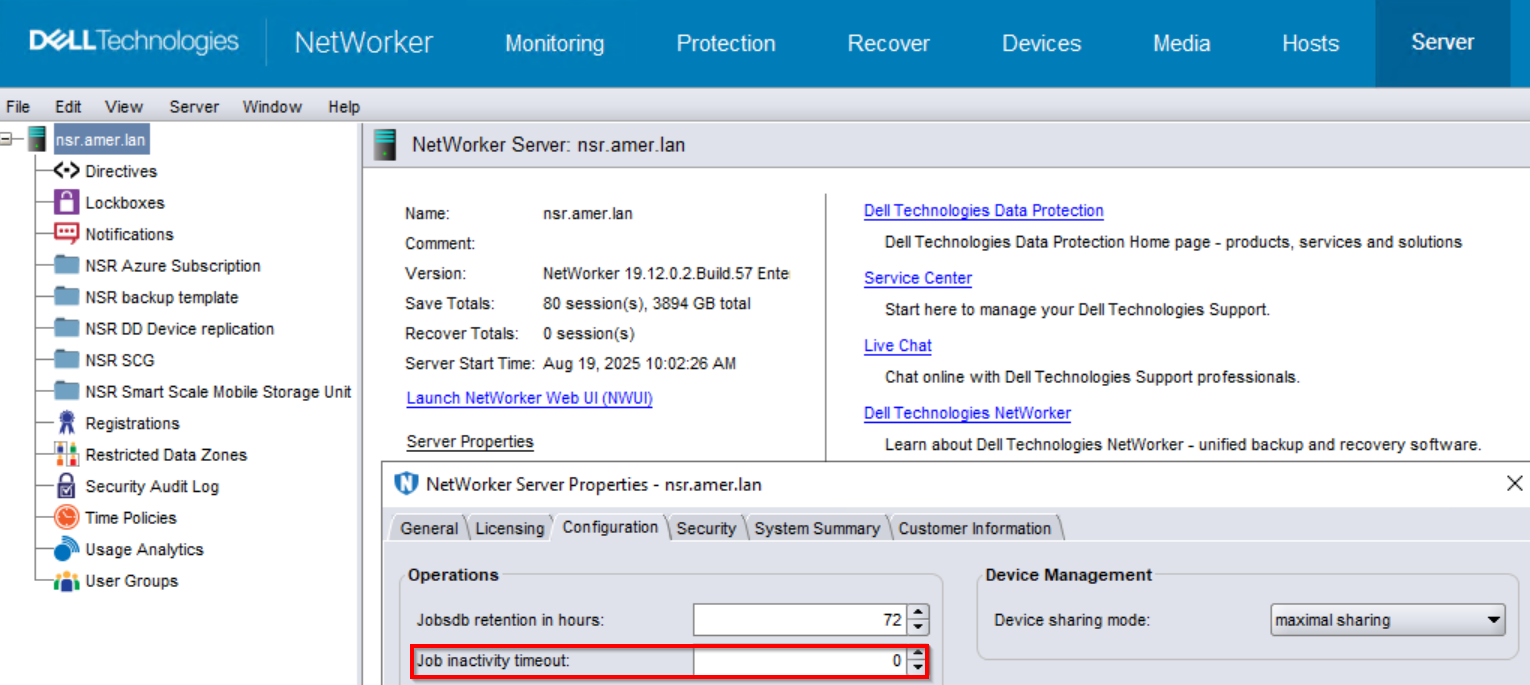Open the Service Center link
Viewport: 1530px width, 685px height.
coord(918,278)
